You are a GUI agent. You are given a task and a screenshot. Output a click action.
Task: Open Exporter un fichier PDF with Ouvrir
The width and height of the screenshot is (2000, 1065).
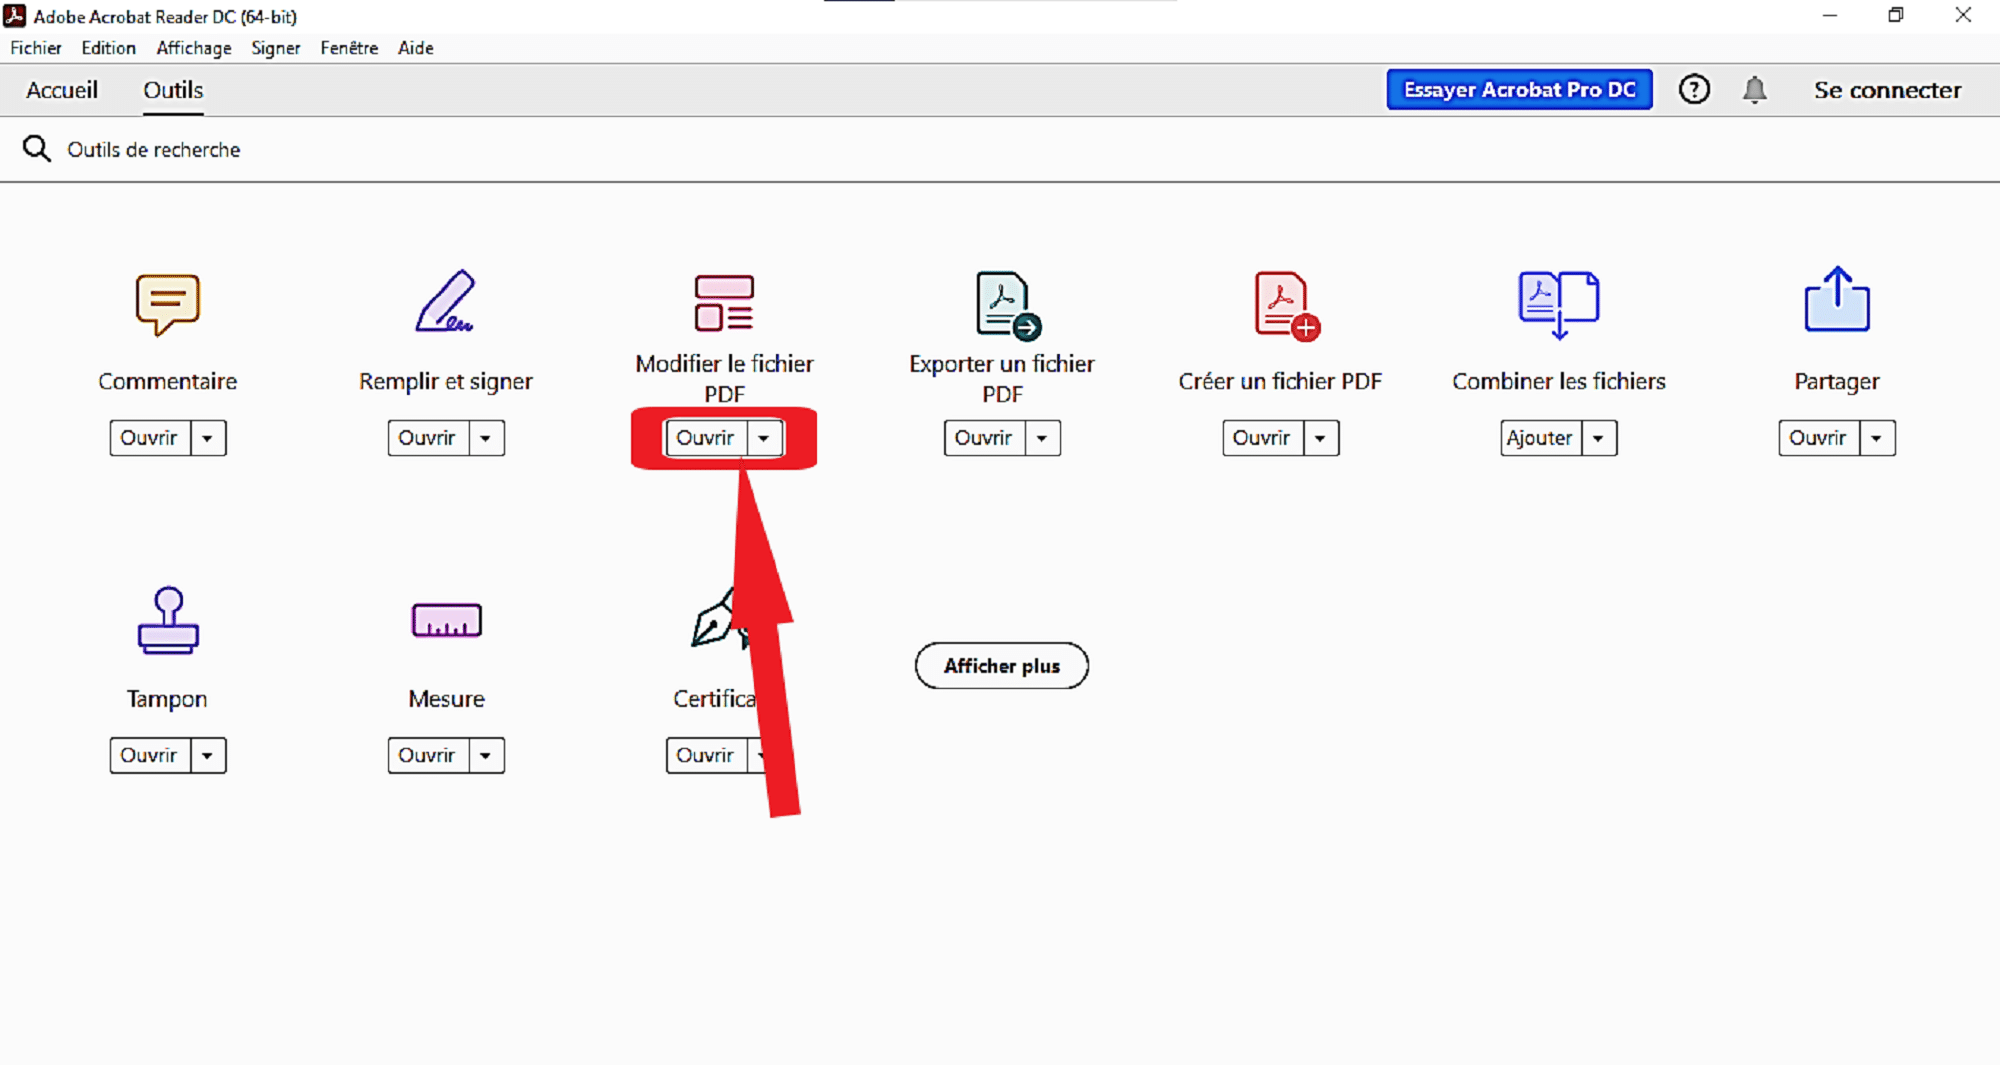[983, 438]
